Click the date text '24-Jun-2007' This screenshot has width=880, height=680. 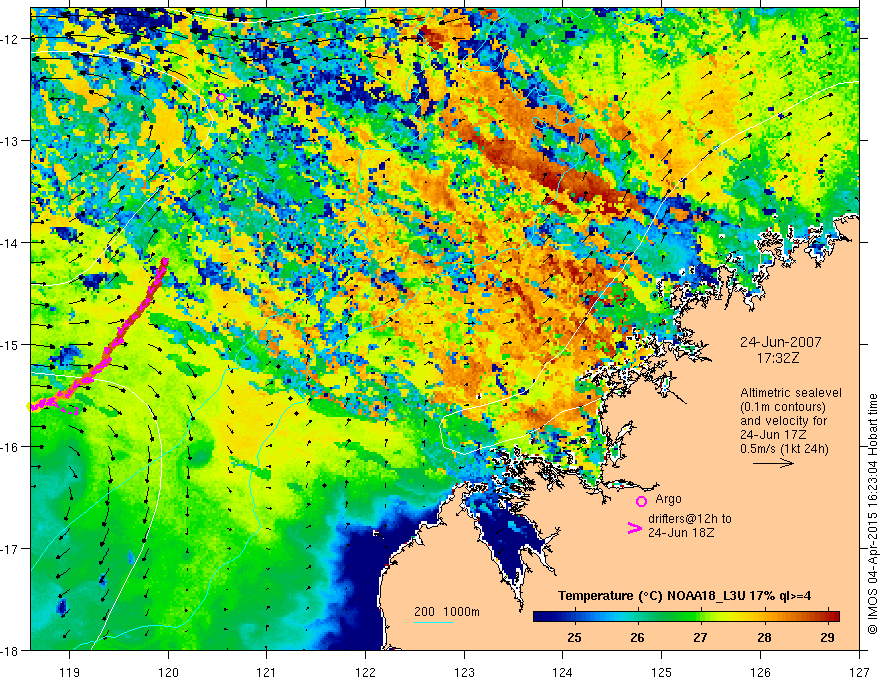coord(781,342)
